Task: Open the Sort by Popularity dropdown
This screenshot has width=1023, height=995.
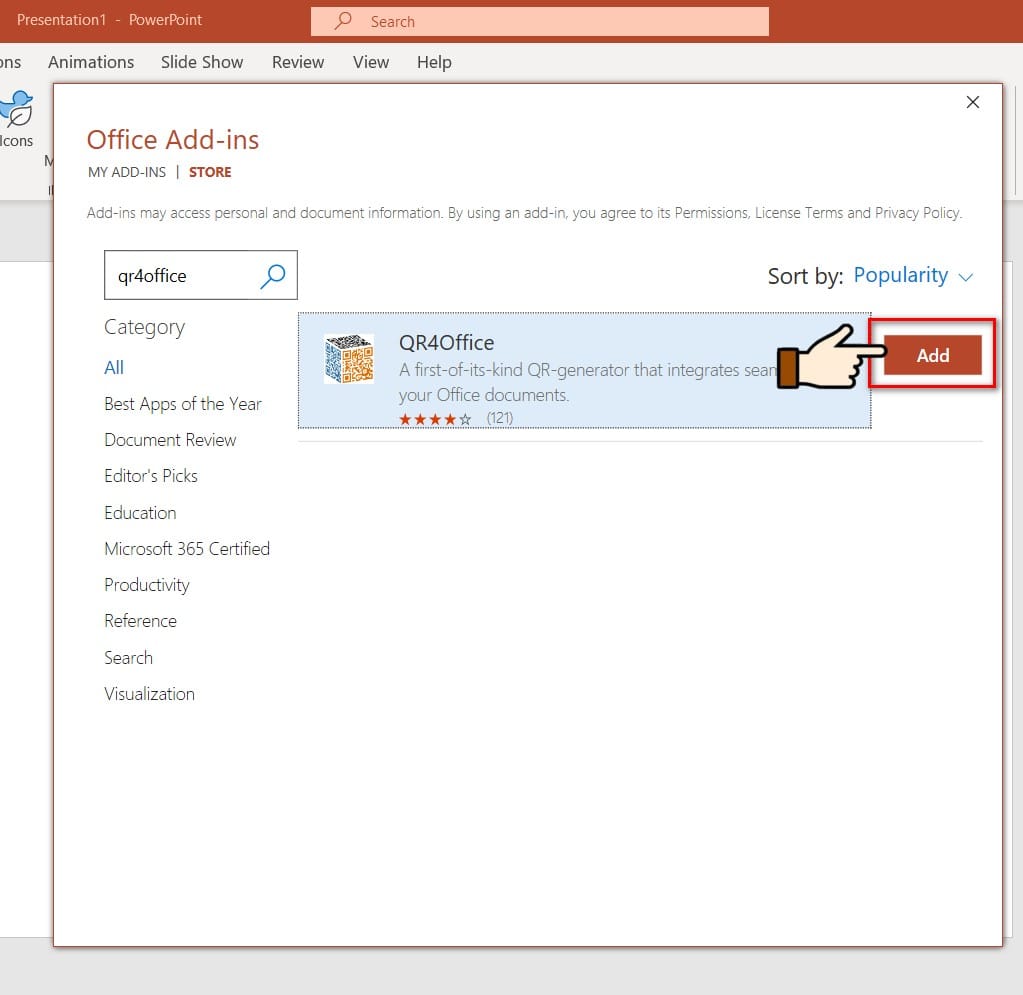Action: [x=912, y=276]
